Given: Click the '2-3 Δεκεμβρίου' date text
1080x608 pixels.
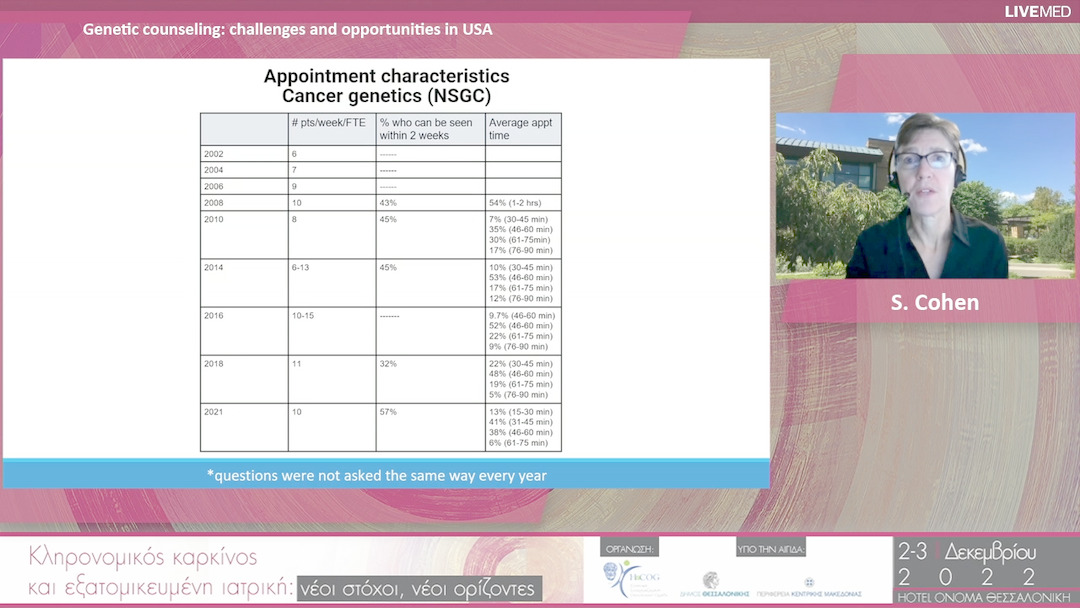Looking at the screenshot, I should click(x=967, y=552).
